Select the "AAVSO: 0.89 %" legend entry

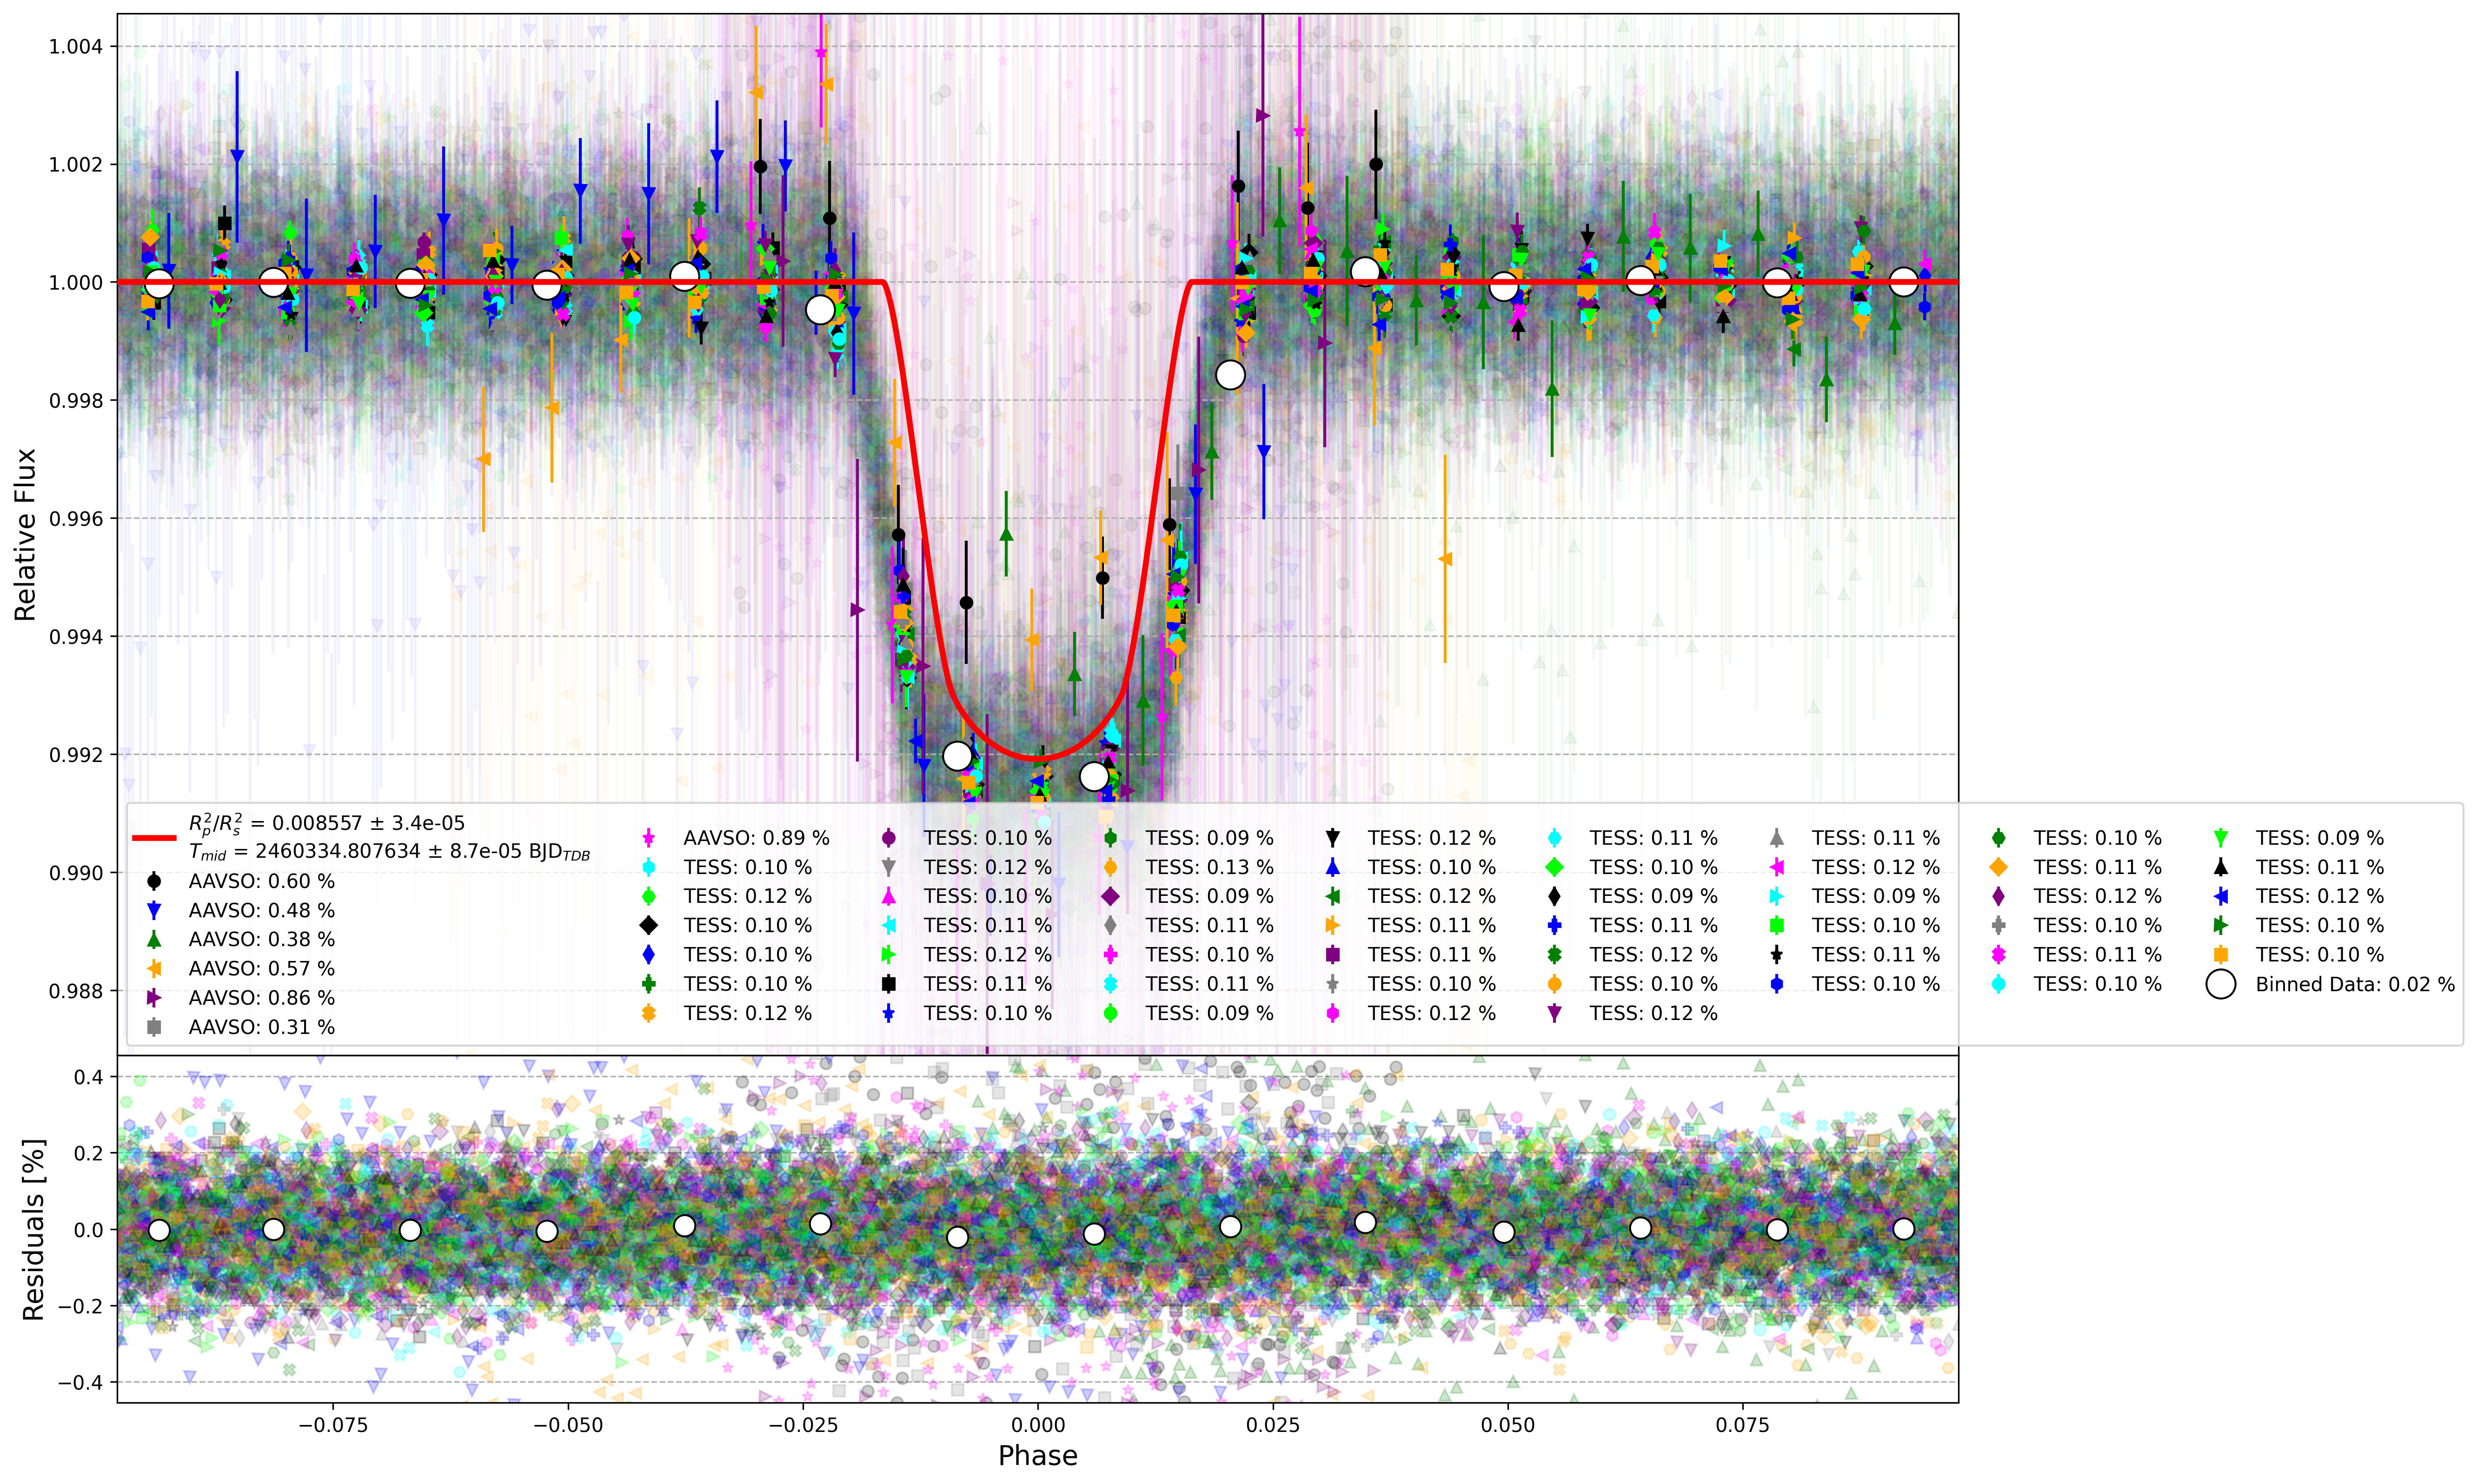756,838
